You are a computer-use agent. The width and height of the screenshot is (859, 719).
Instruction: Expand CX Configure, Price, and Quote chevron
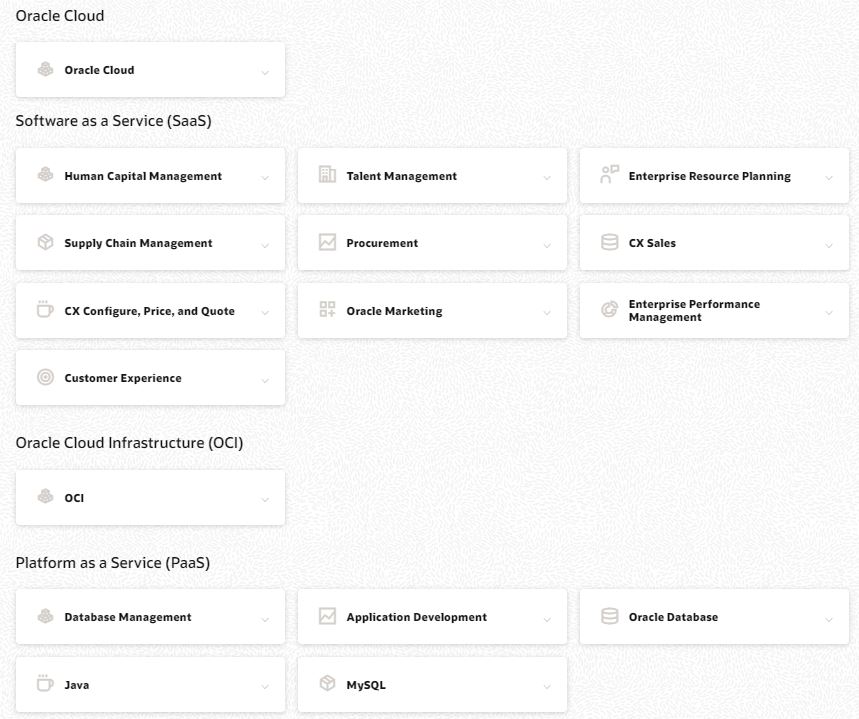pos(265,313)
